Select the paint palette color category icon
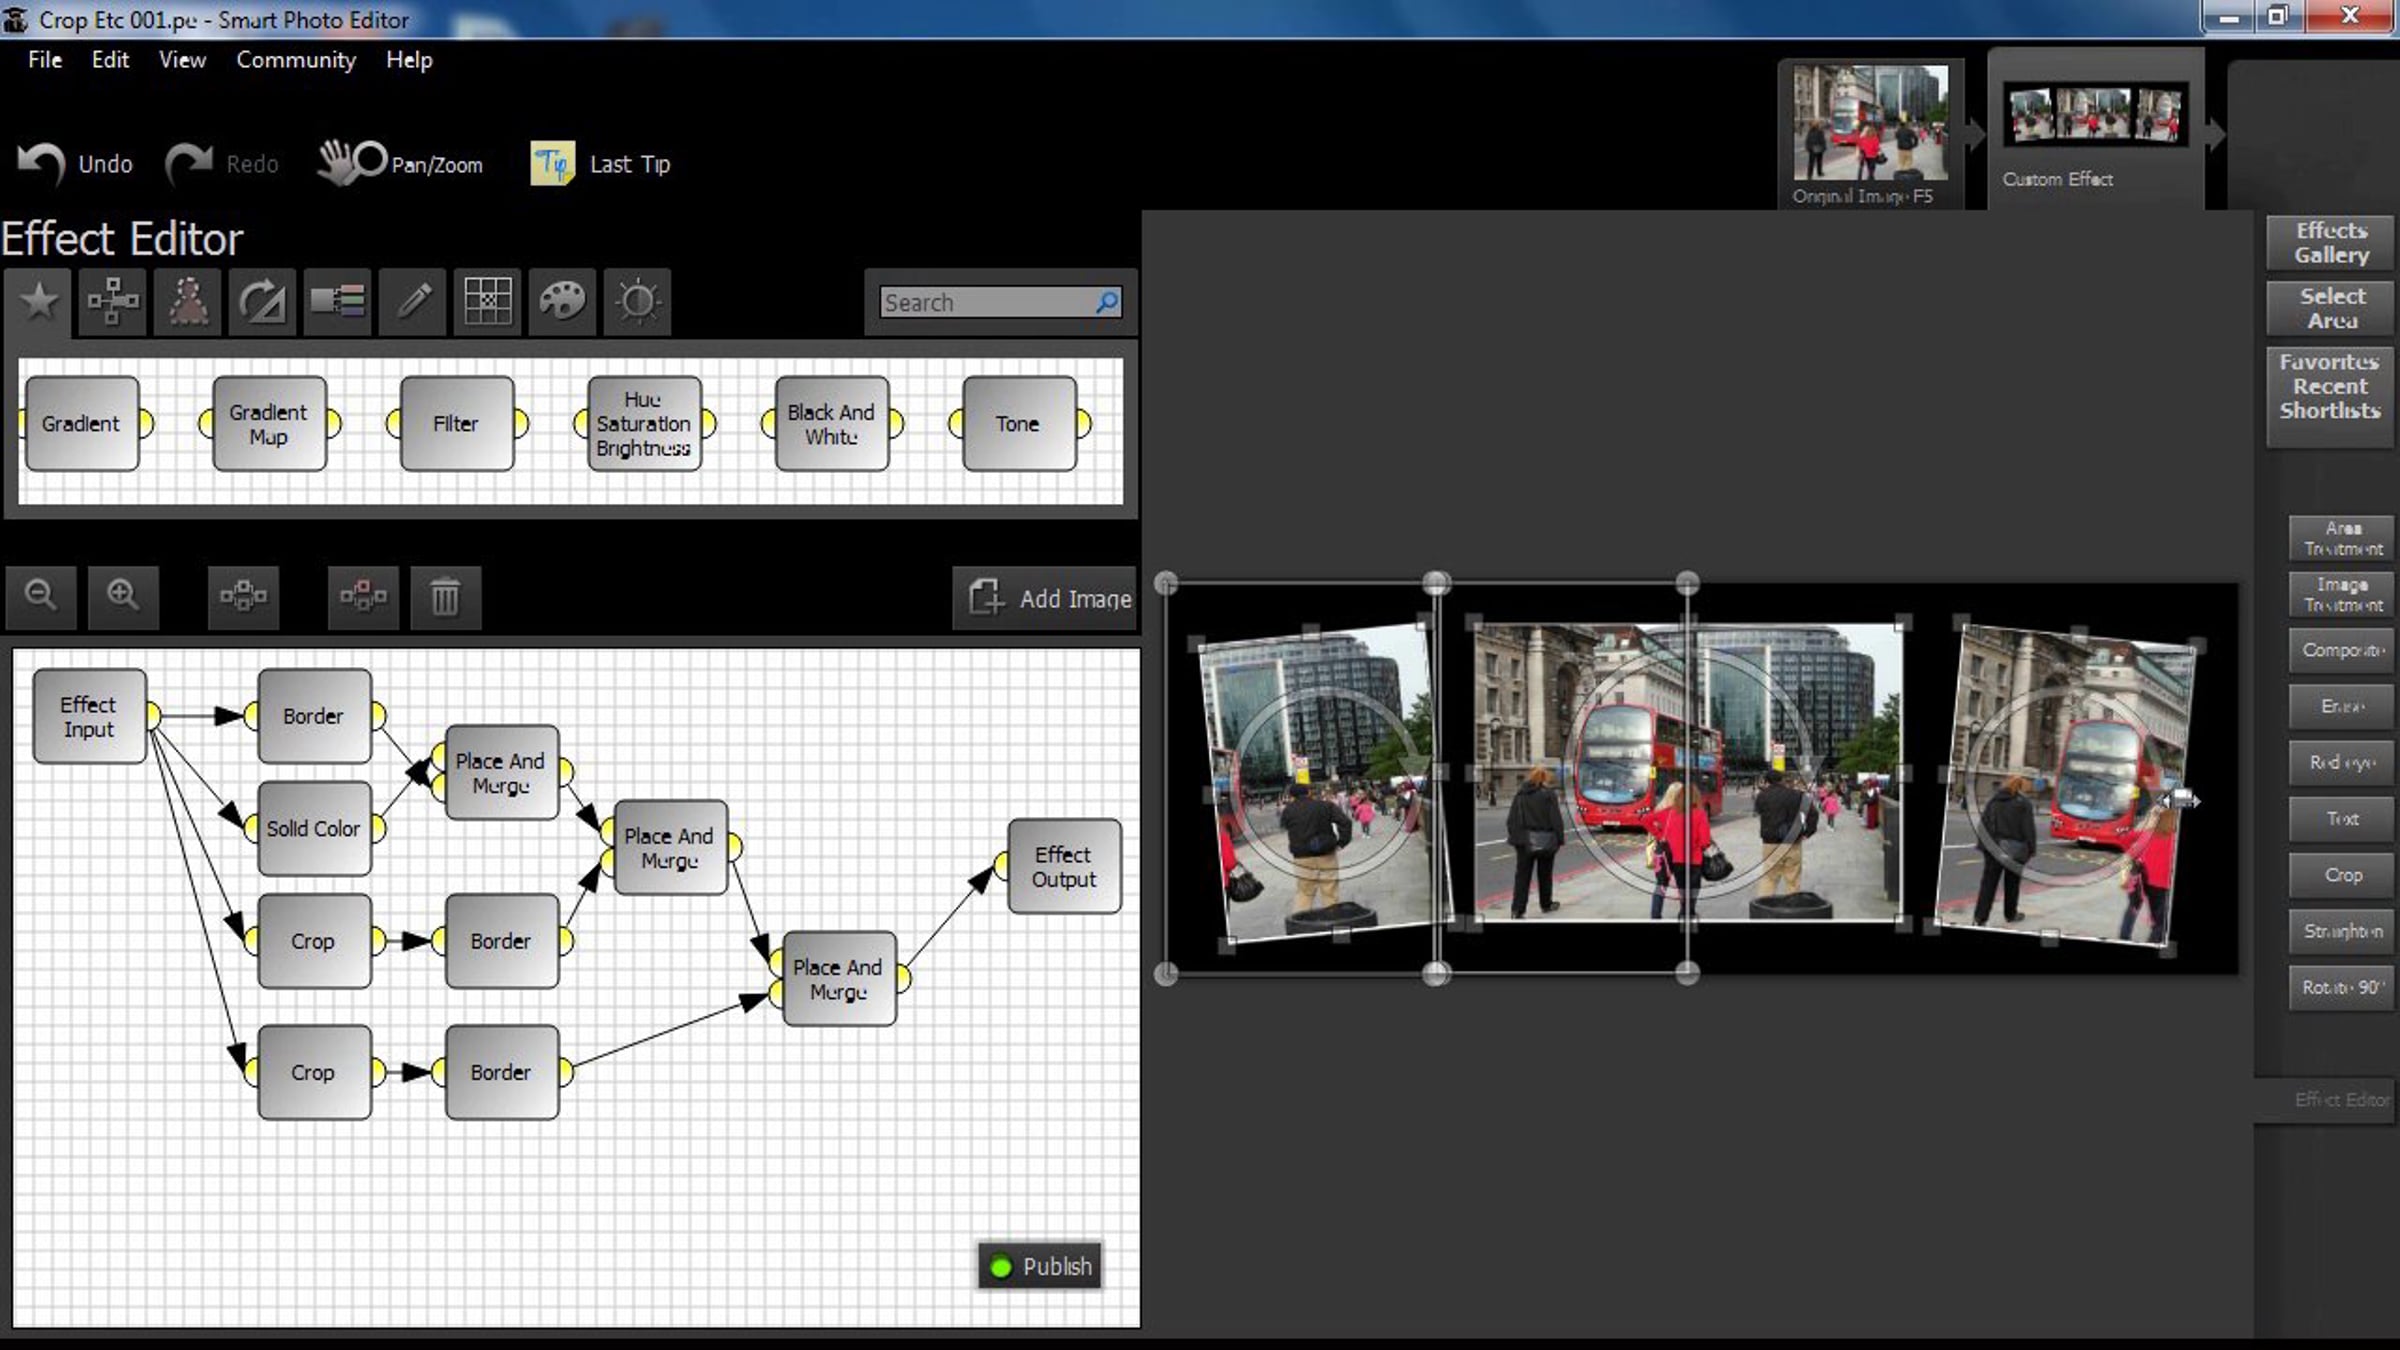This screenshot has width=2400, height=1350. (562, 301)
